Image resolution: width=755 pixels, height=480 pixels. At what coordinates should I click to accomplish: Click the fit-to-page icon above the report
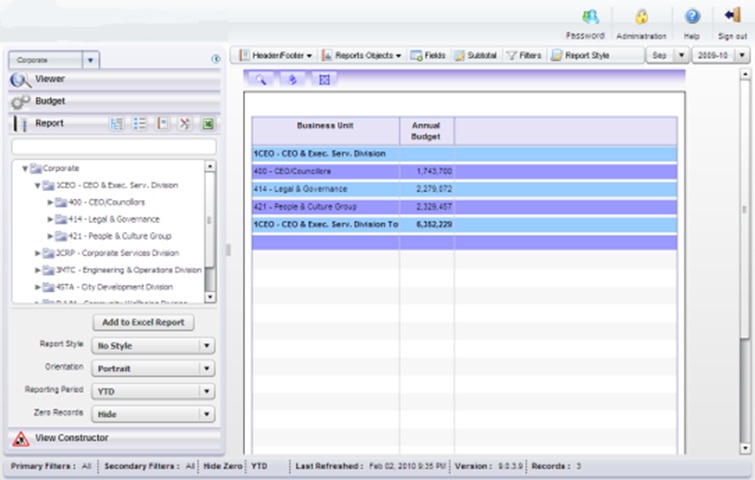tap(324, 79)
